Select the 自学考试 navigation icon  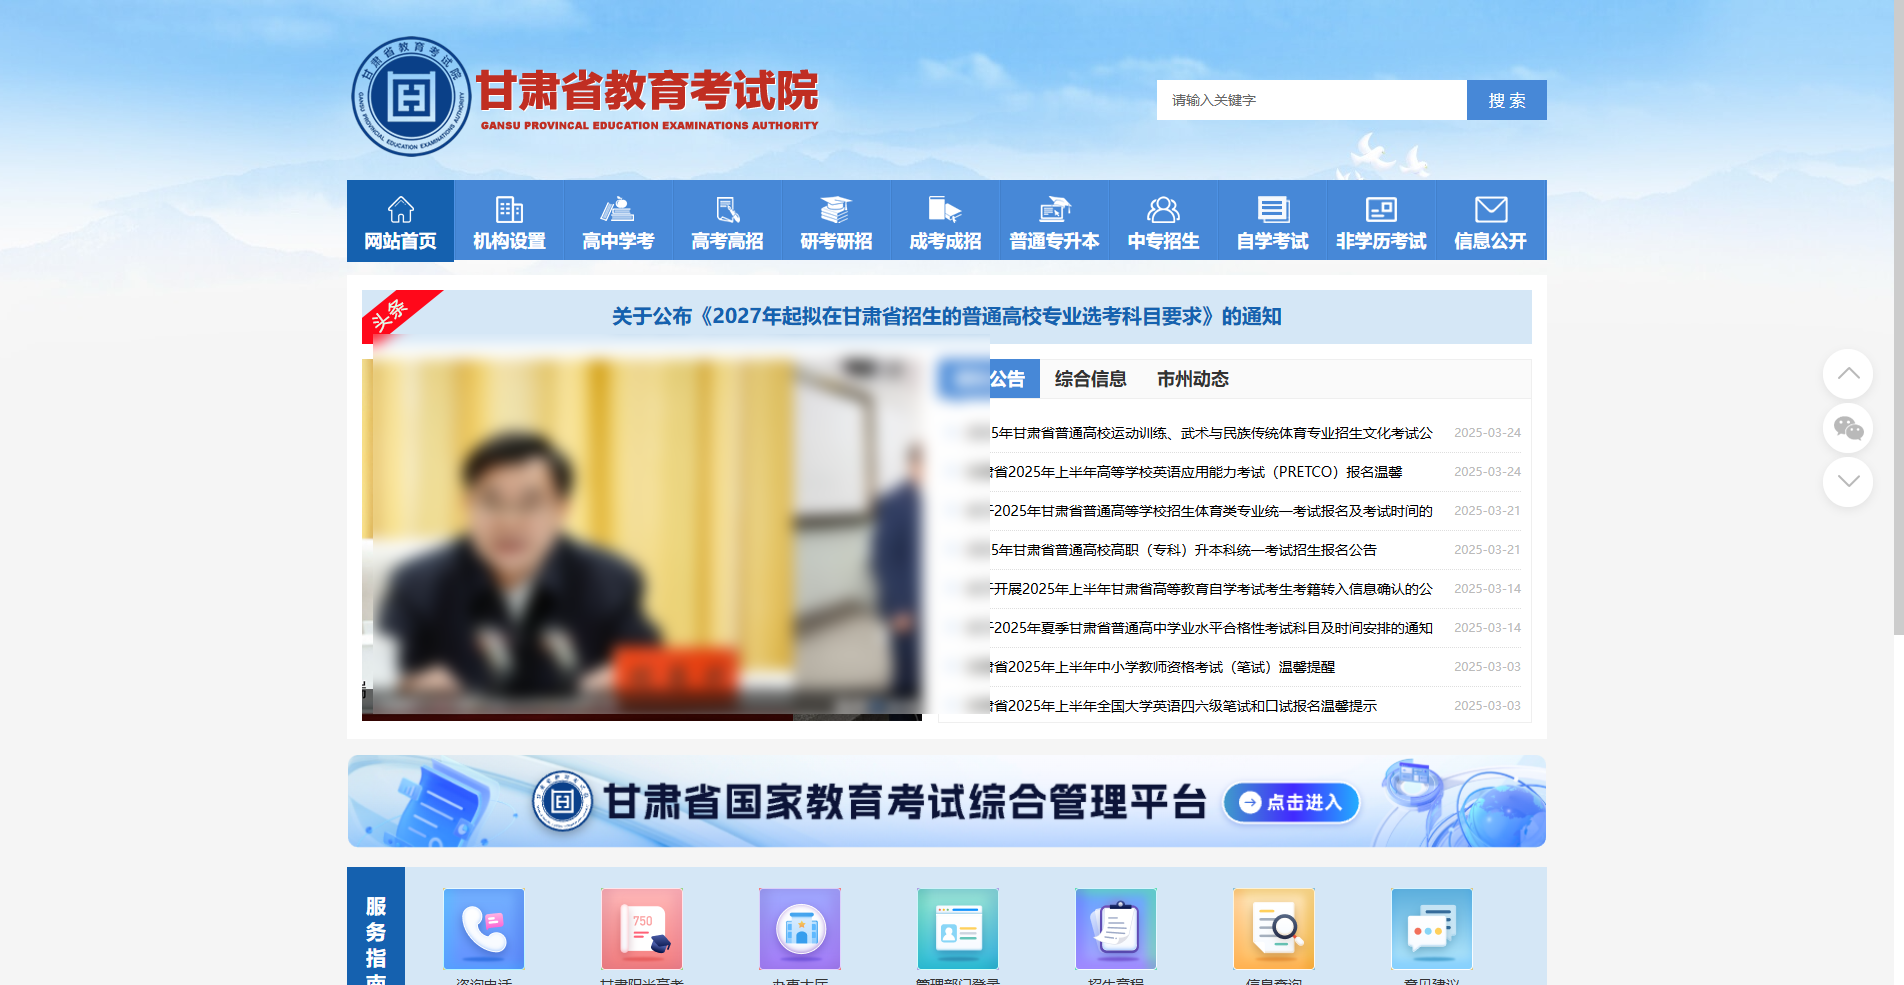point(1272,220)
